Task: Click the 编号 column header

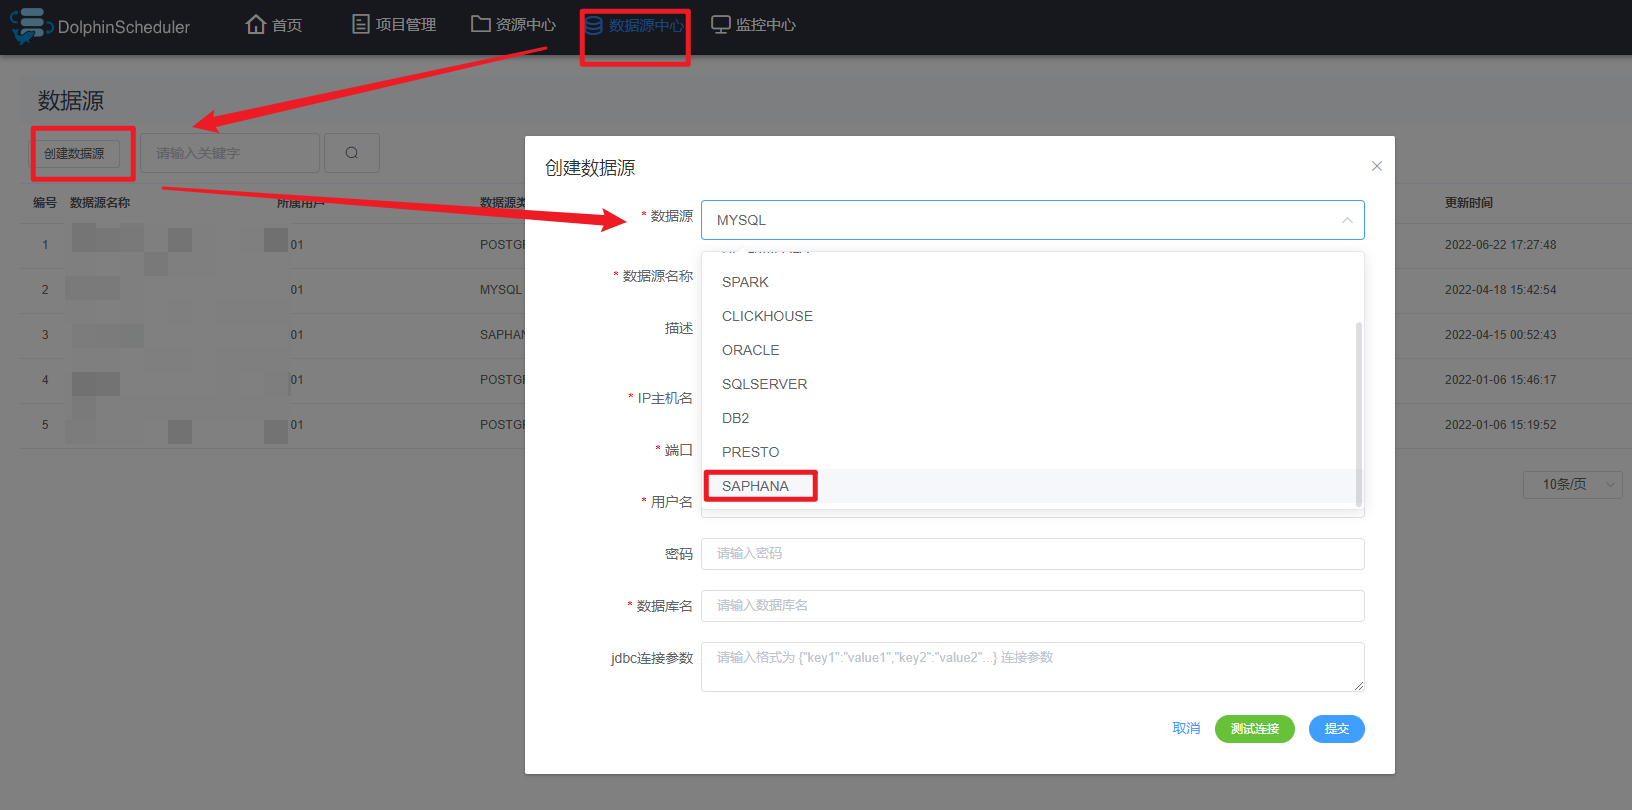Action: [45, 203]
